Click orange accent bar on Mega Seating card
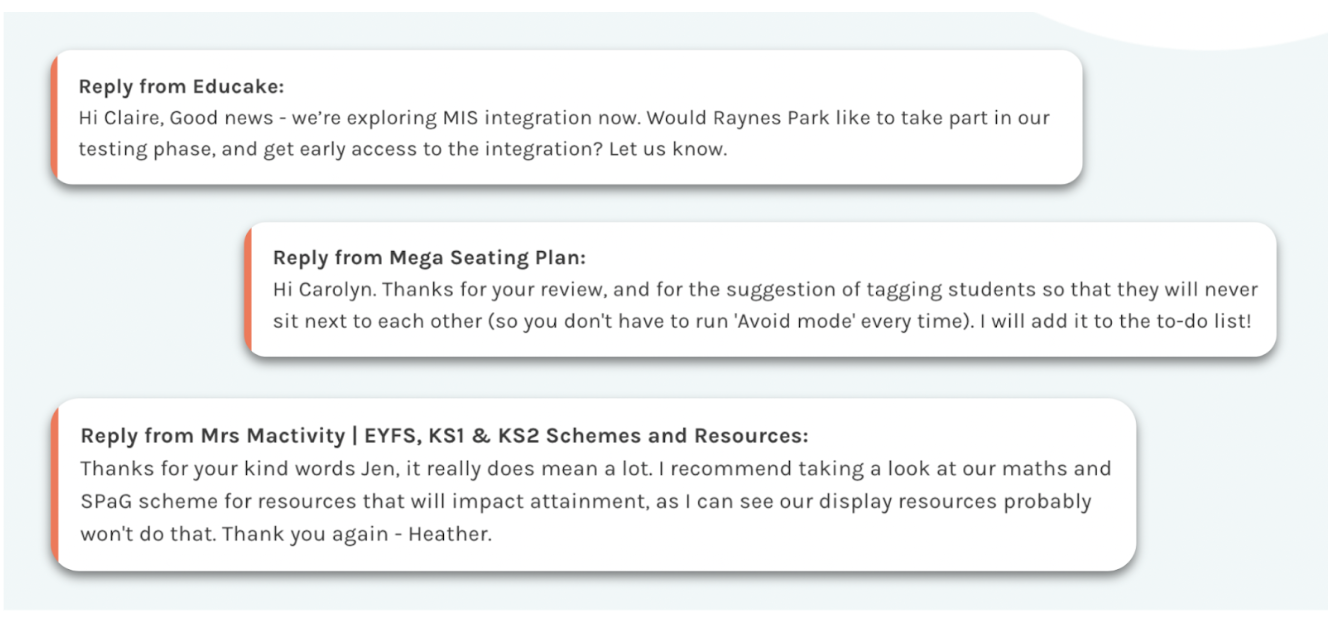The image size is (1343, 637). click(x=248, y=289)
